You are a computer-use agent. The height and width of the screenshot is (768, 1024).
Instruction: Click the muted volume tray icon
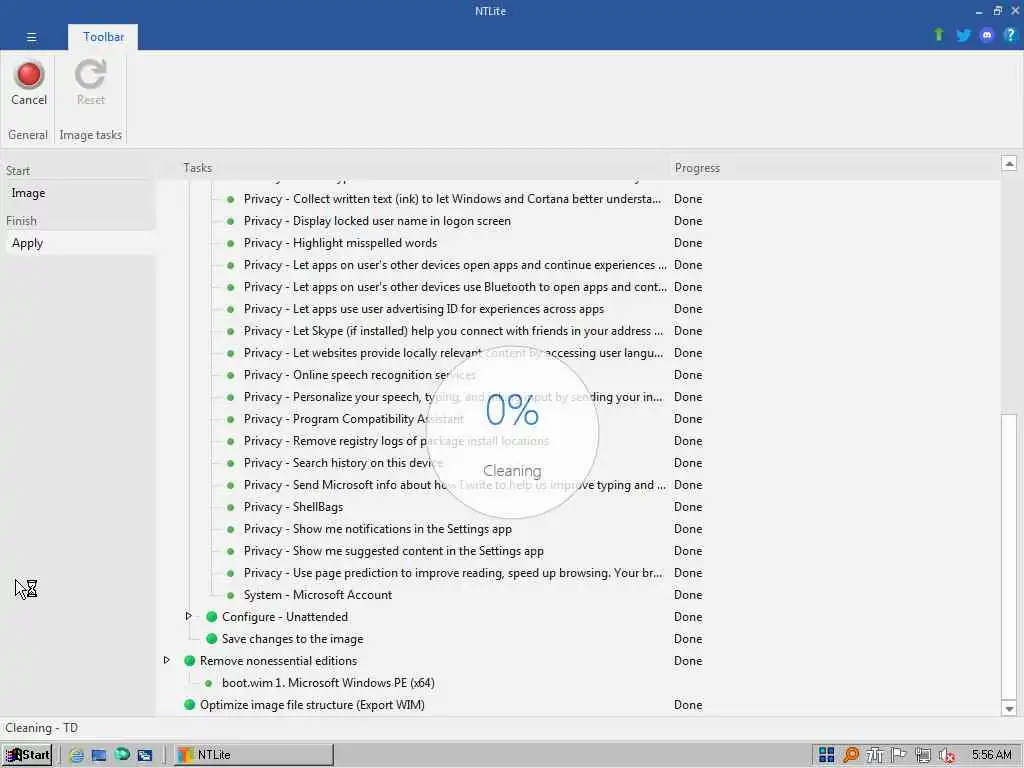(x=947, y=755)
